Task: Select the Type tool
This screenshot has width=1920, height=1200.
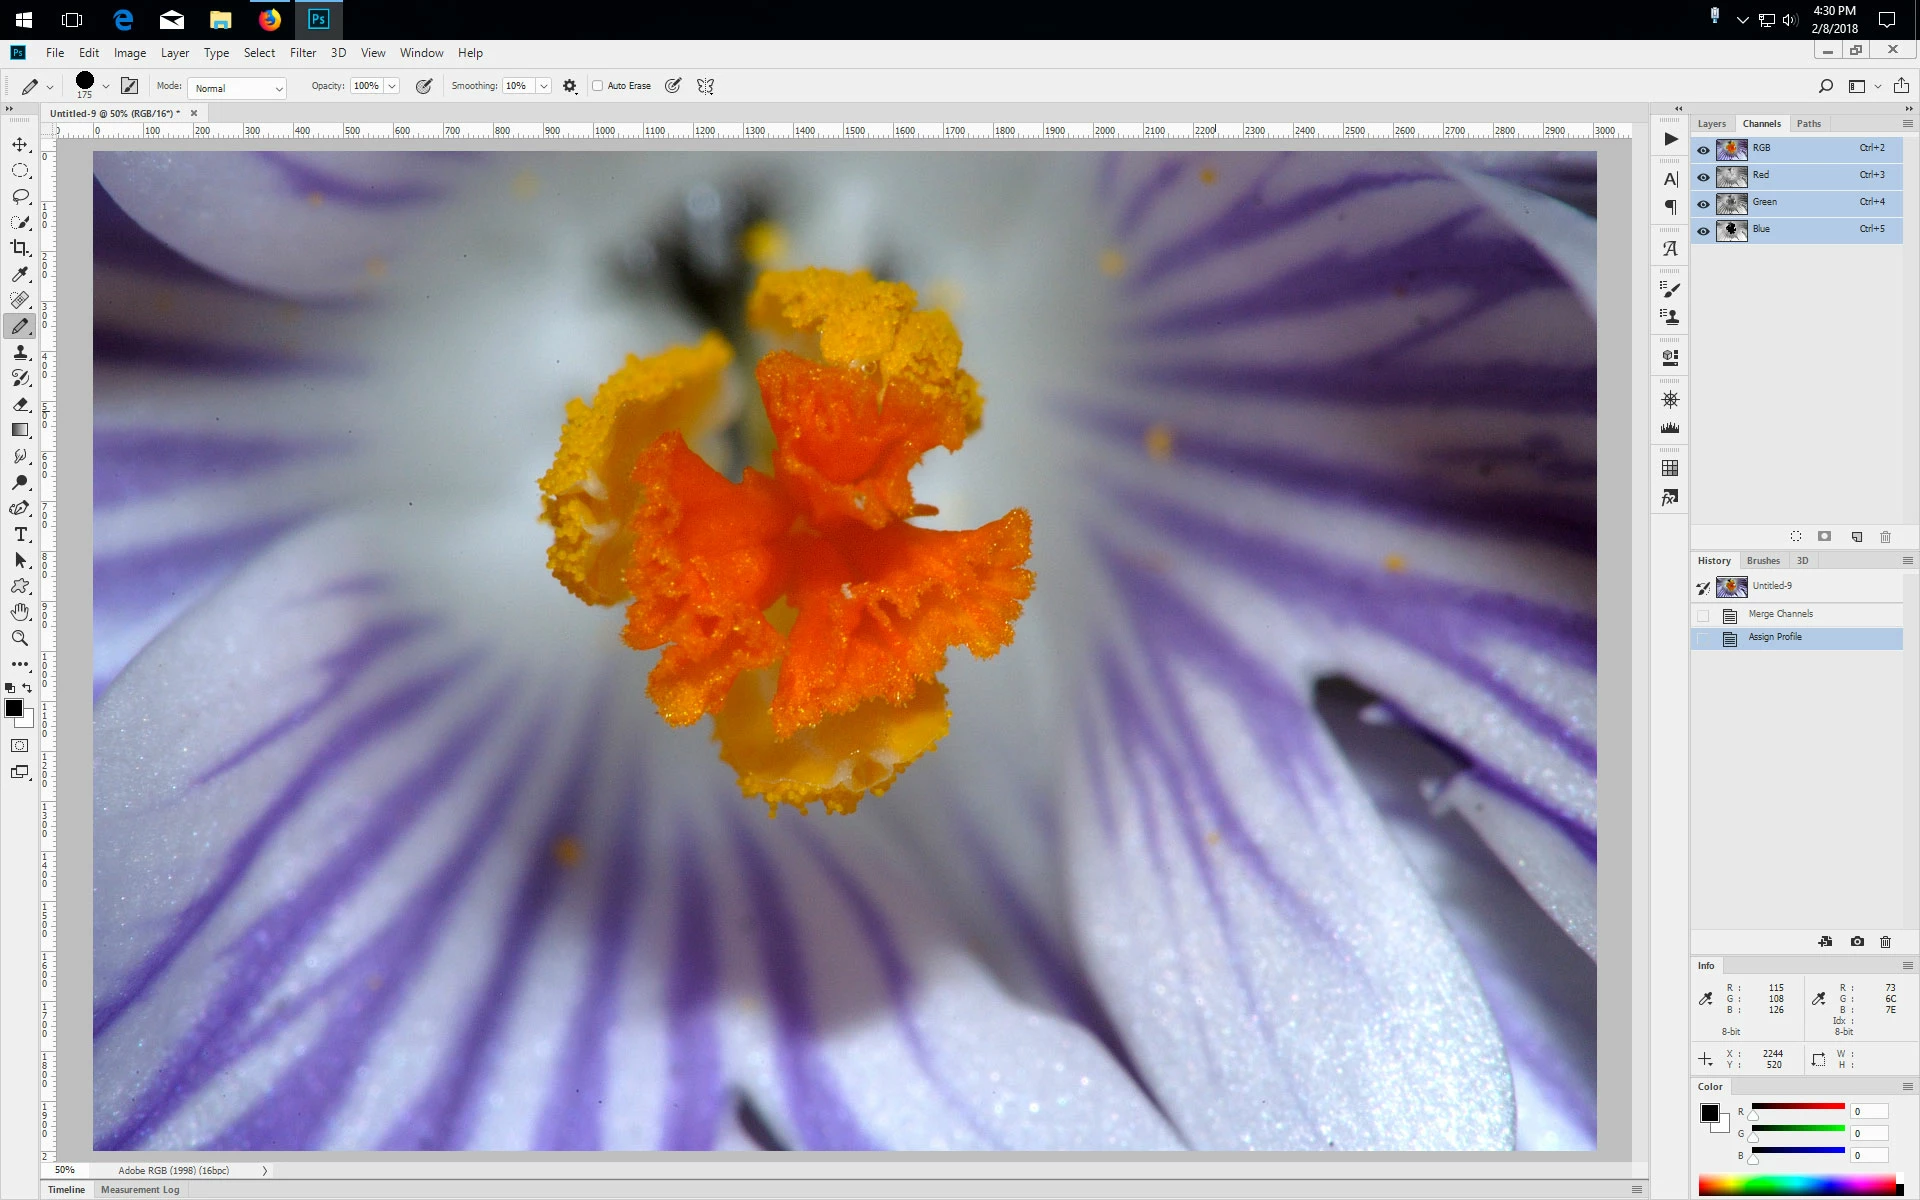Action: 20,534
